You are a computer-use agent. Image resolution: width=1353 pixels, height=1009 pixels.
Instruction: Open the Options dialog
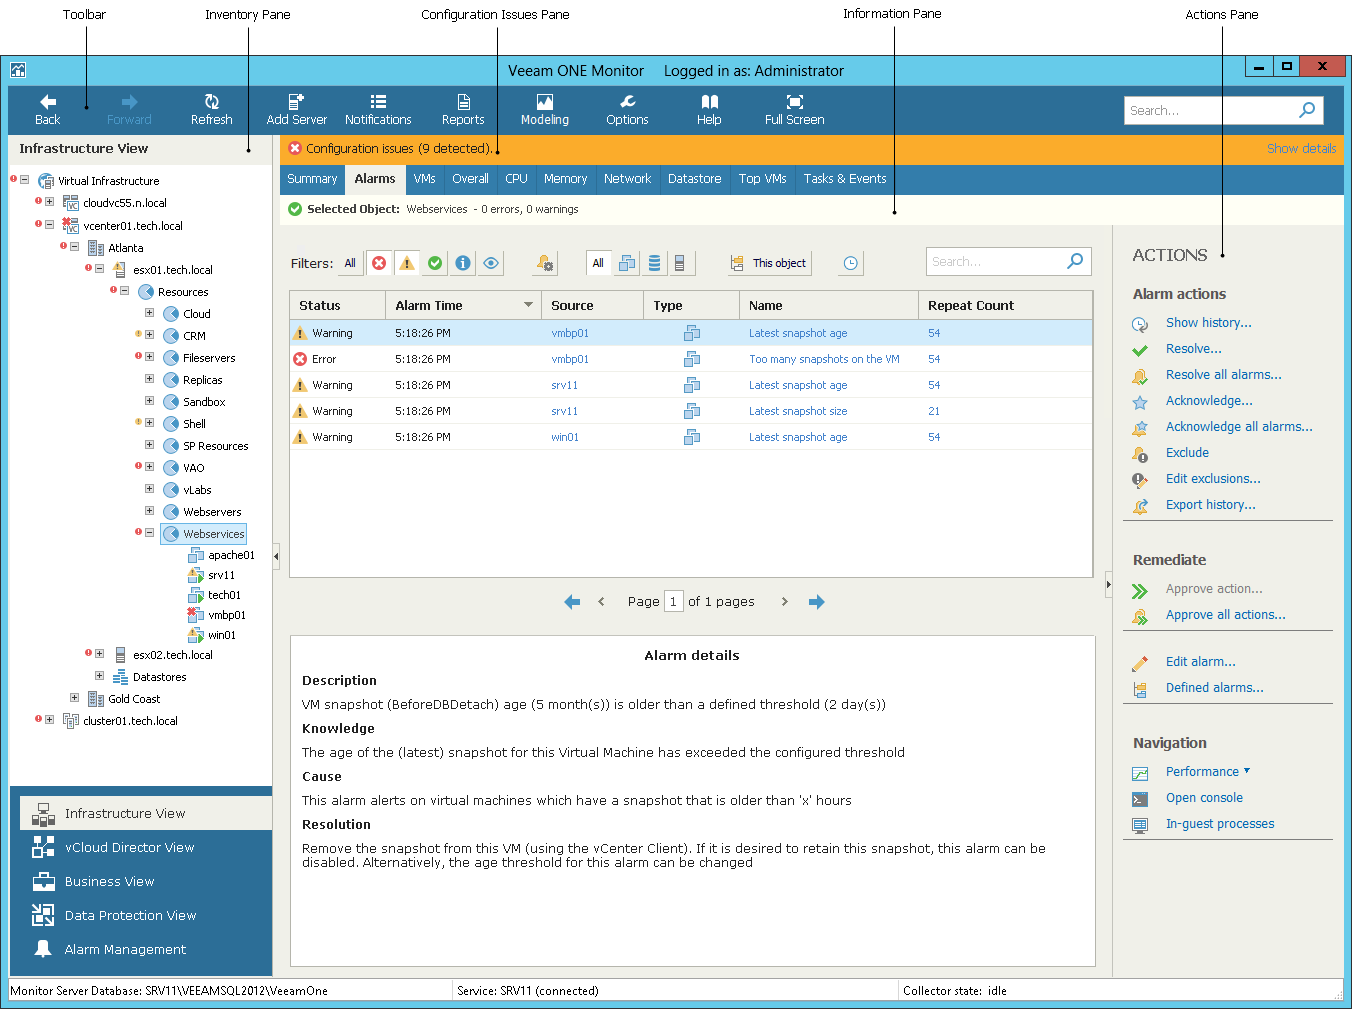coord(627,110)
